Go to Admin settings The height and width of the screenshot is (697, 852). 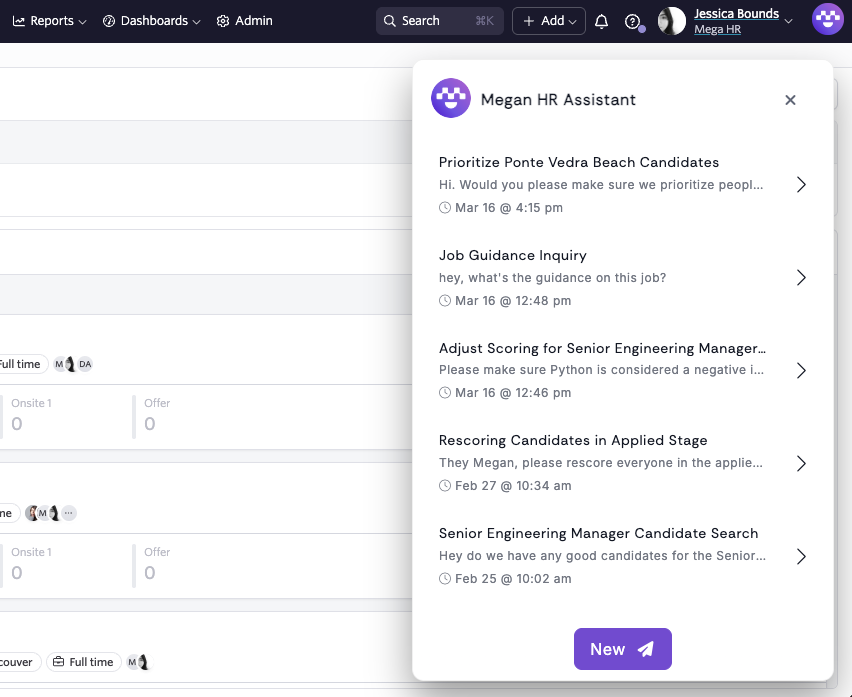pos(244,21)
